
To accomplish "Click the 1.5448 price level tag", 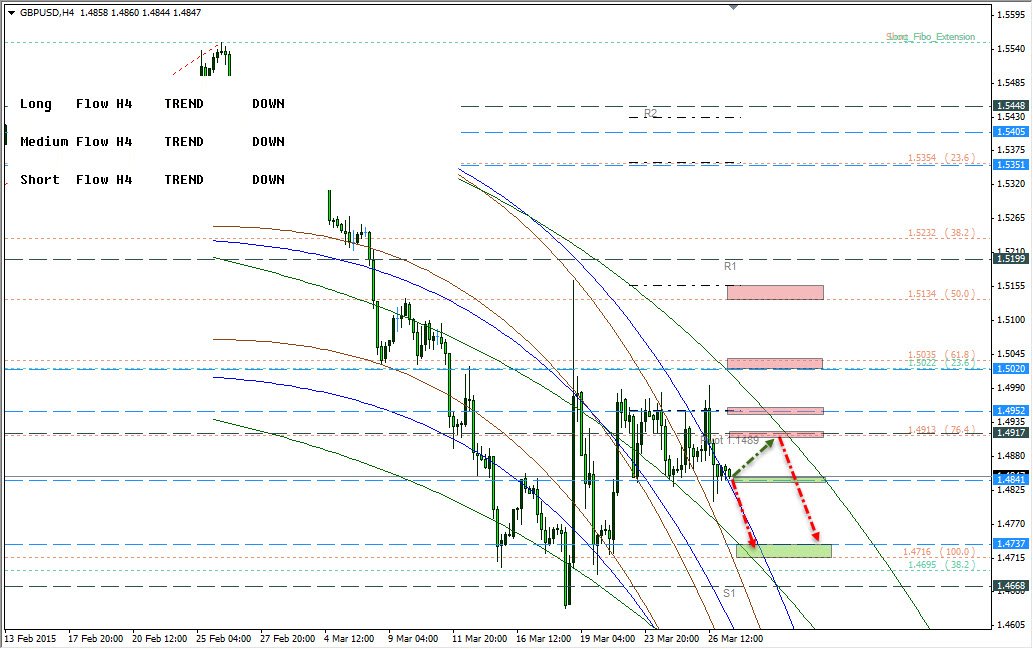I will point(1011,106).
